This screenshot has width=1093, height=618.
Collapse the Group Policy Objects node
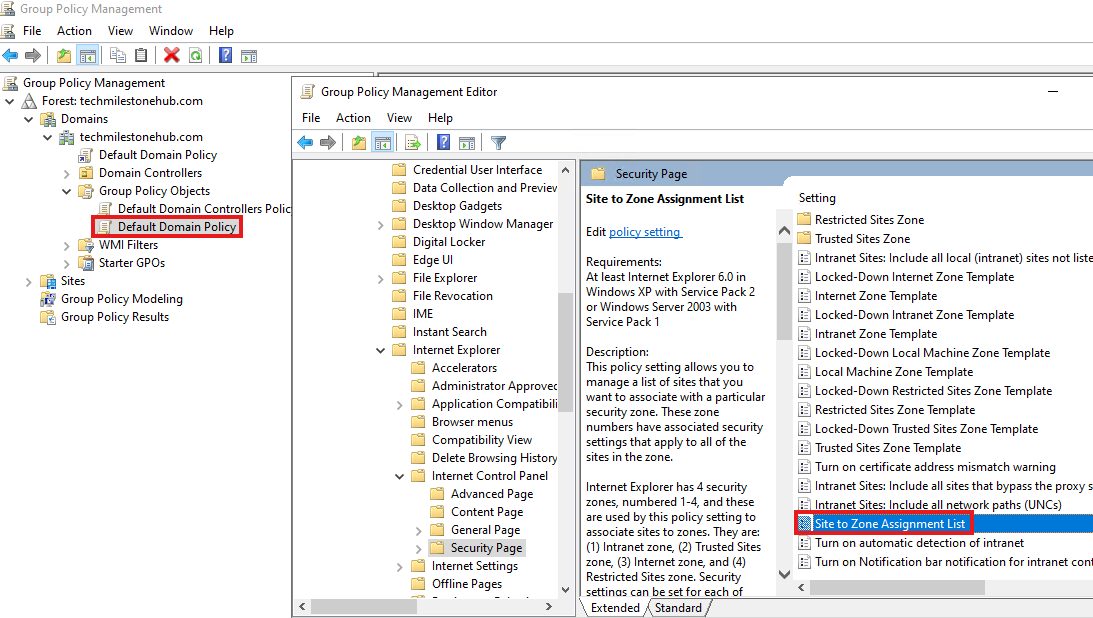(x=67, y=191)
